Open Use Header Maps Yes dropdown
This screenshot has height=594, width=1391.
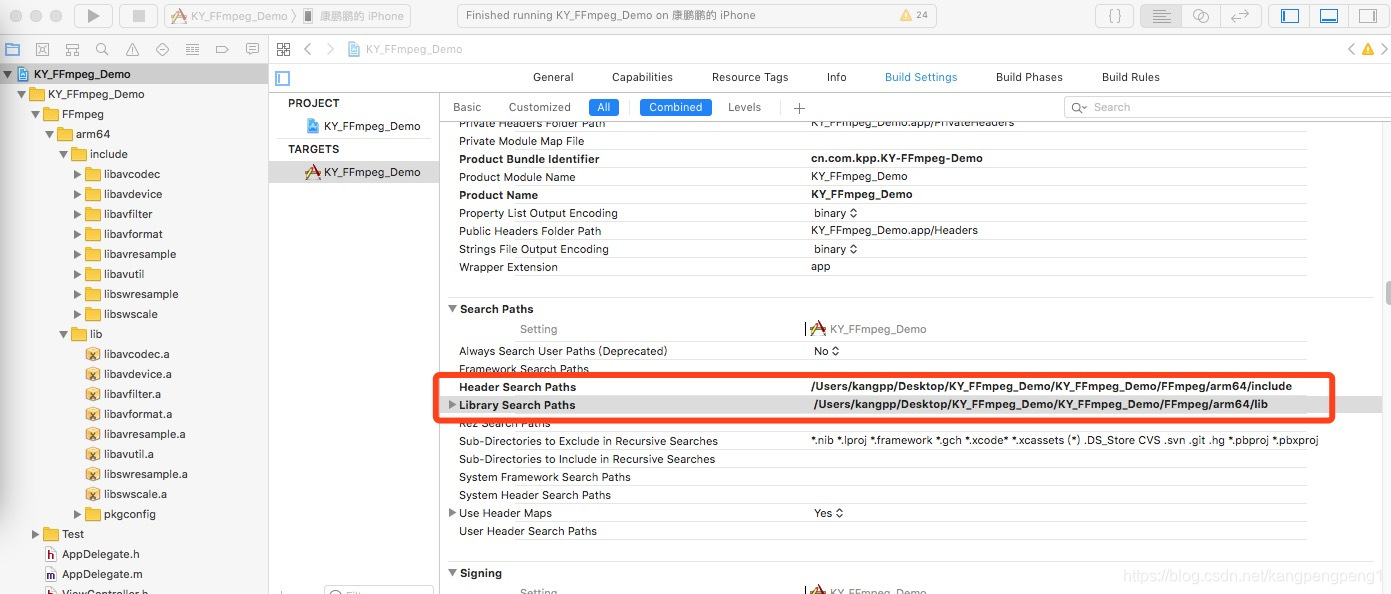(829, 513)
